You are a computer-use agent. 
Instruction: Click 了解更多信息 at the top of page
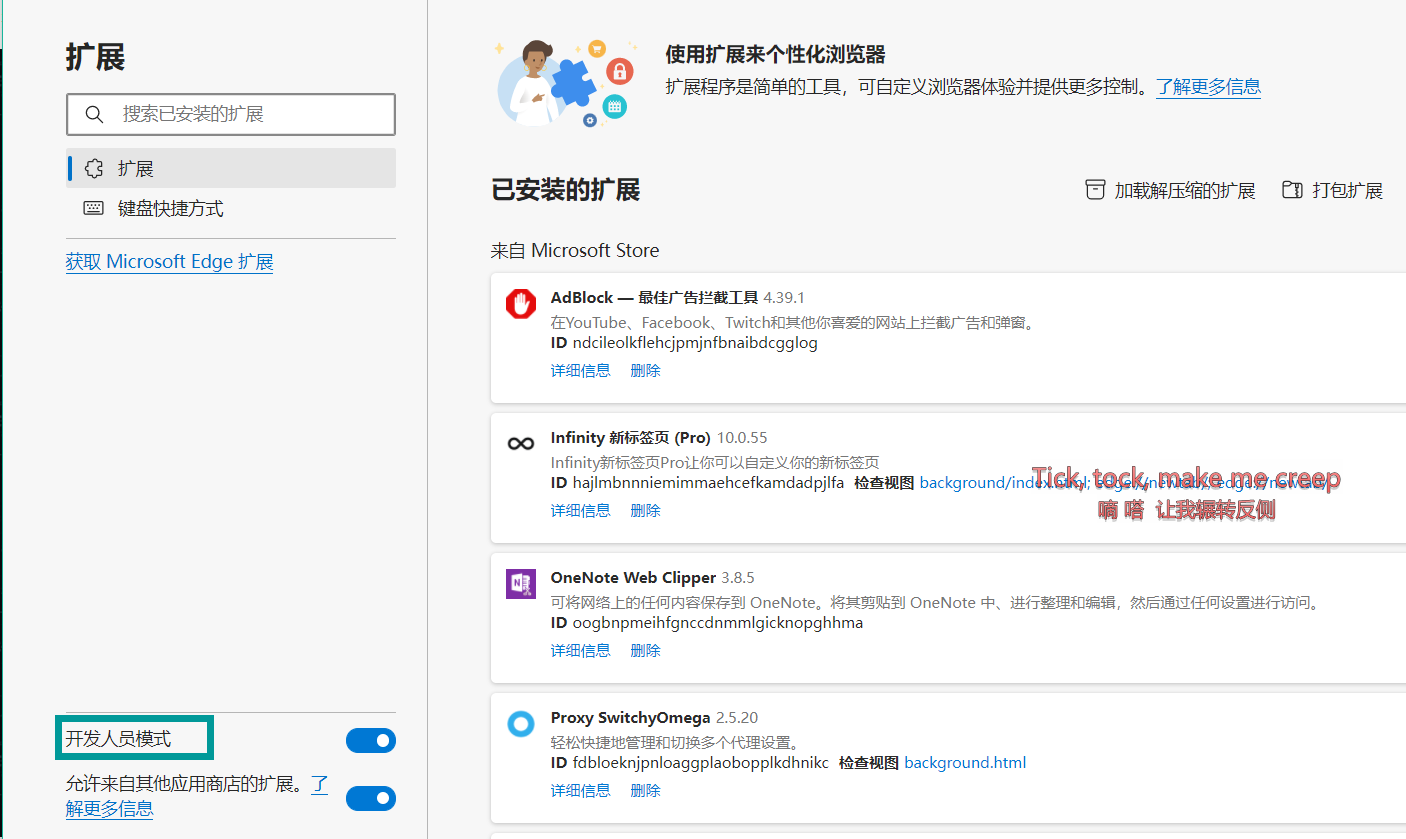pos(1208,87)
